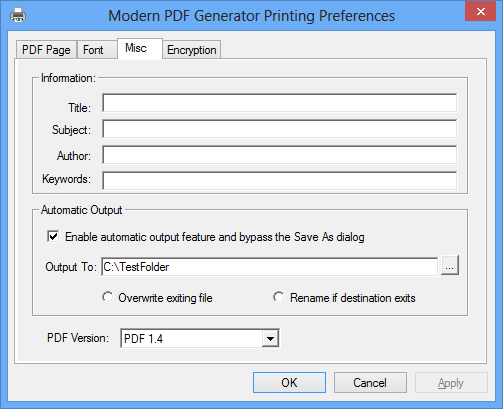Open the Font tab
The width and height of the screenshot is (503, 409).
(x=97, y=50)
